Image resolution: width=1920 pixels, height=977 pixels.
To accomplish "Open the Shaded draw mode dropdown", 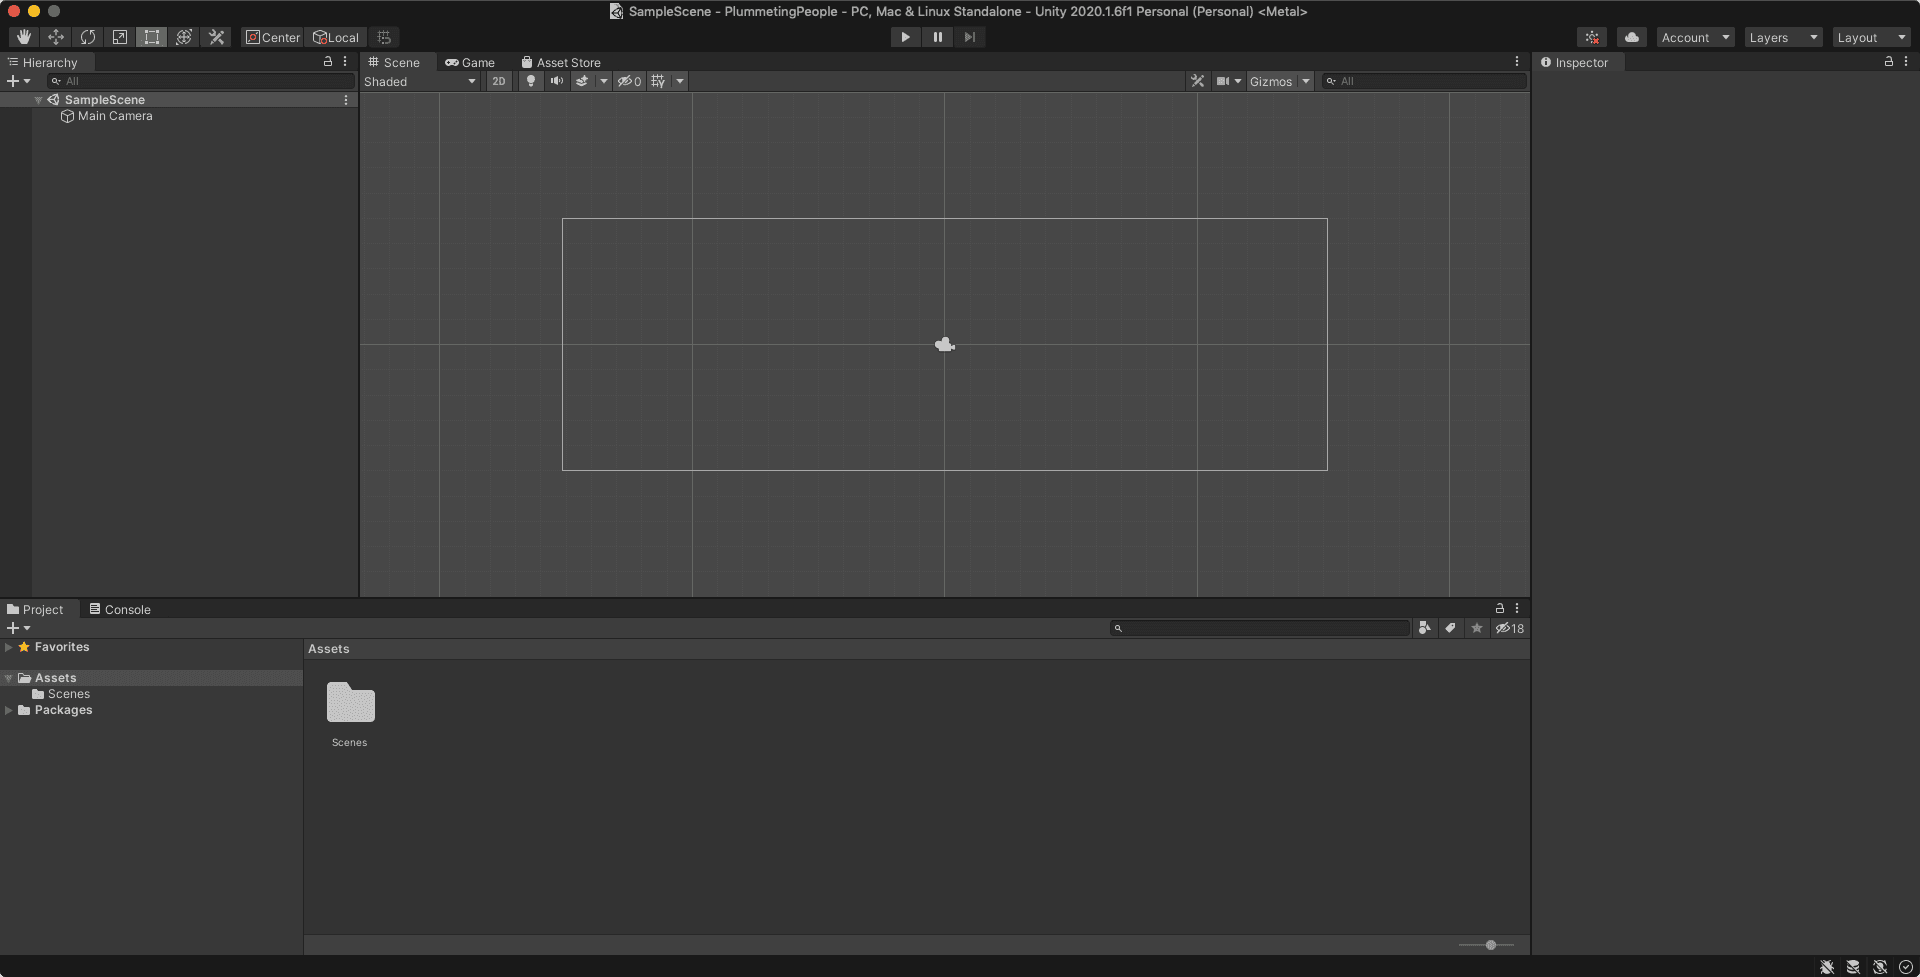I will click(420, 81).
